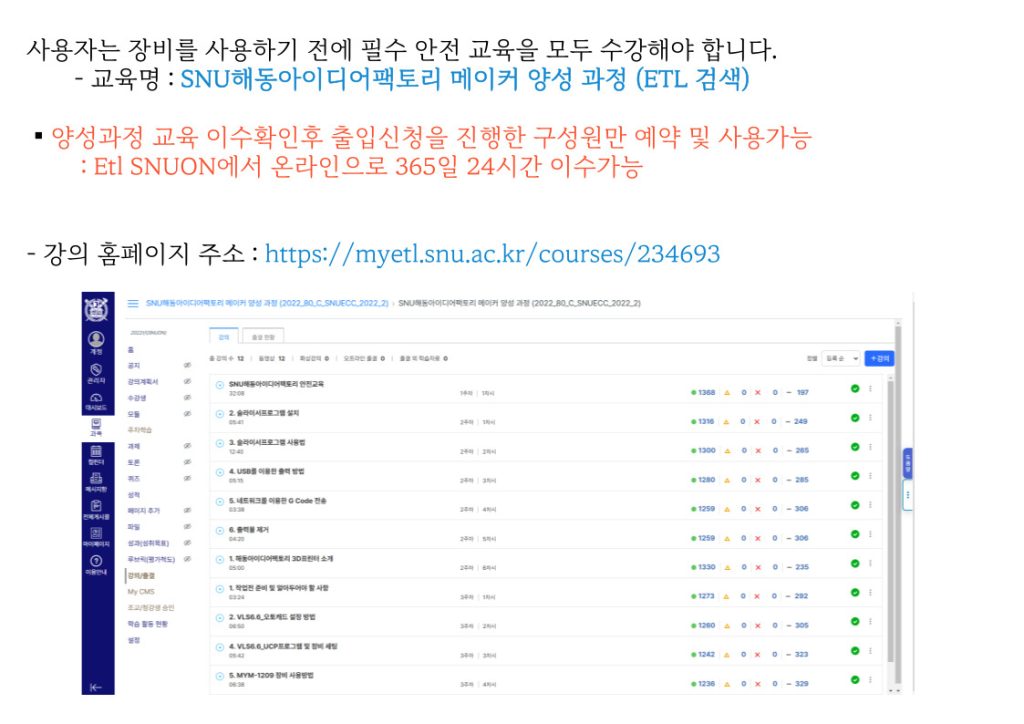The height and width of the screenshot is (724, 1024).
Task: Open the myetl.snu.ac.kr course homepage link
Action: pos(492,254)
